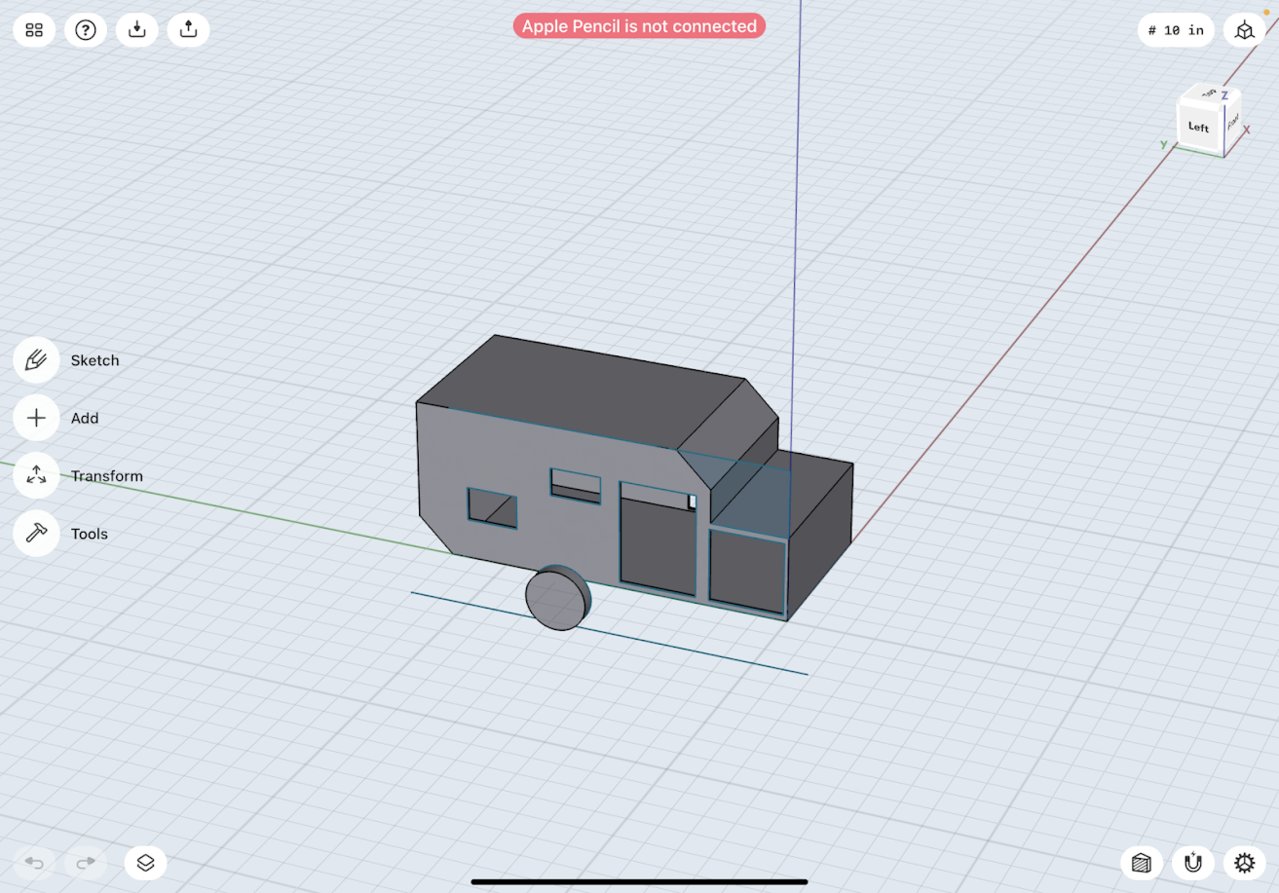Select the small left window cutout
This screenshot has height=893, width=1279.
pos(492,508)
